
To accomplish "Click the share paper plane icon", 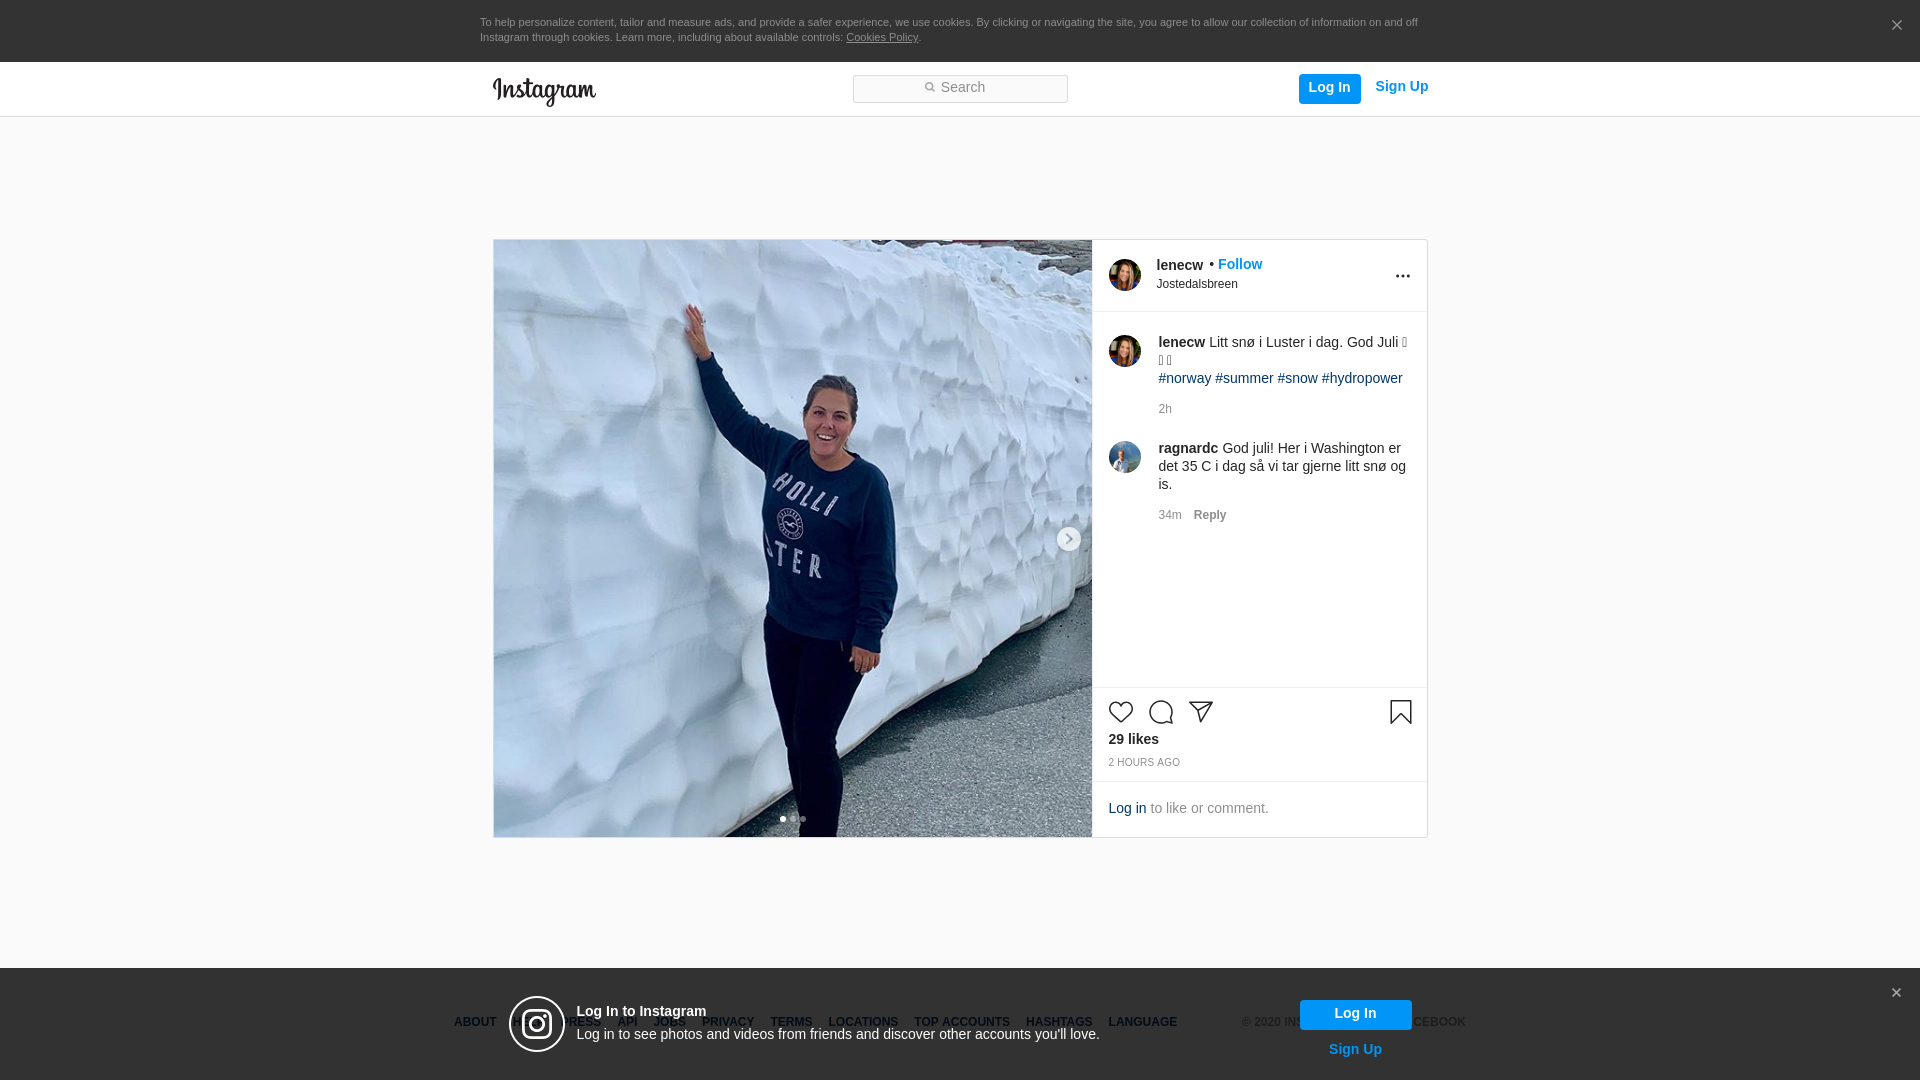I will pyautogui.click(x=1200, y=712).
